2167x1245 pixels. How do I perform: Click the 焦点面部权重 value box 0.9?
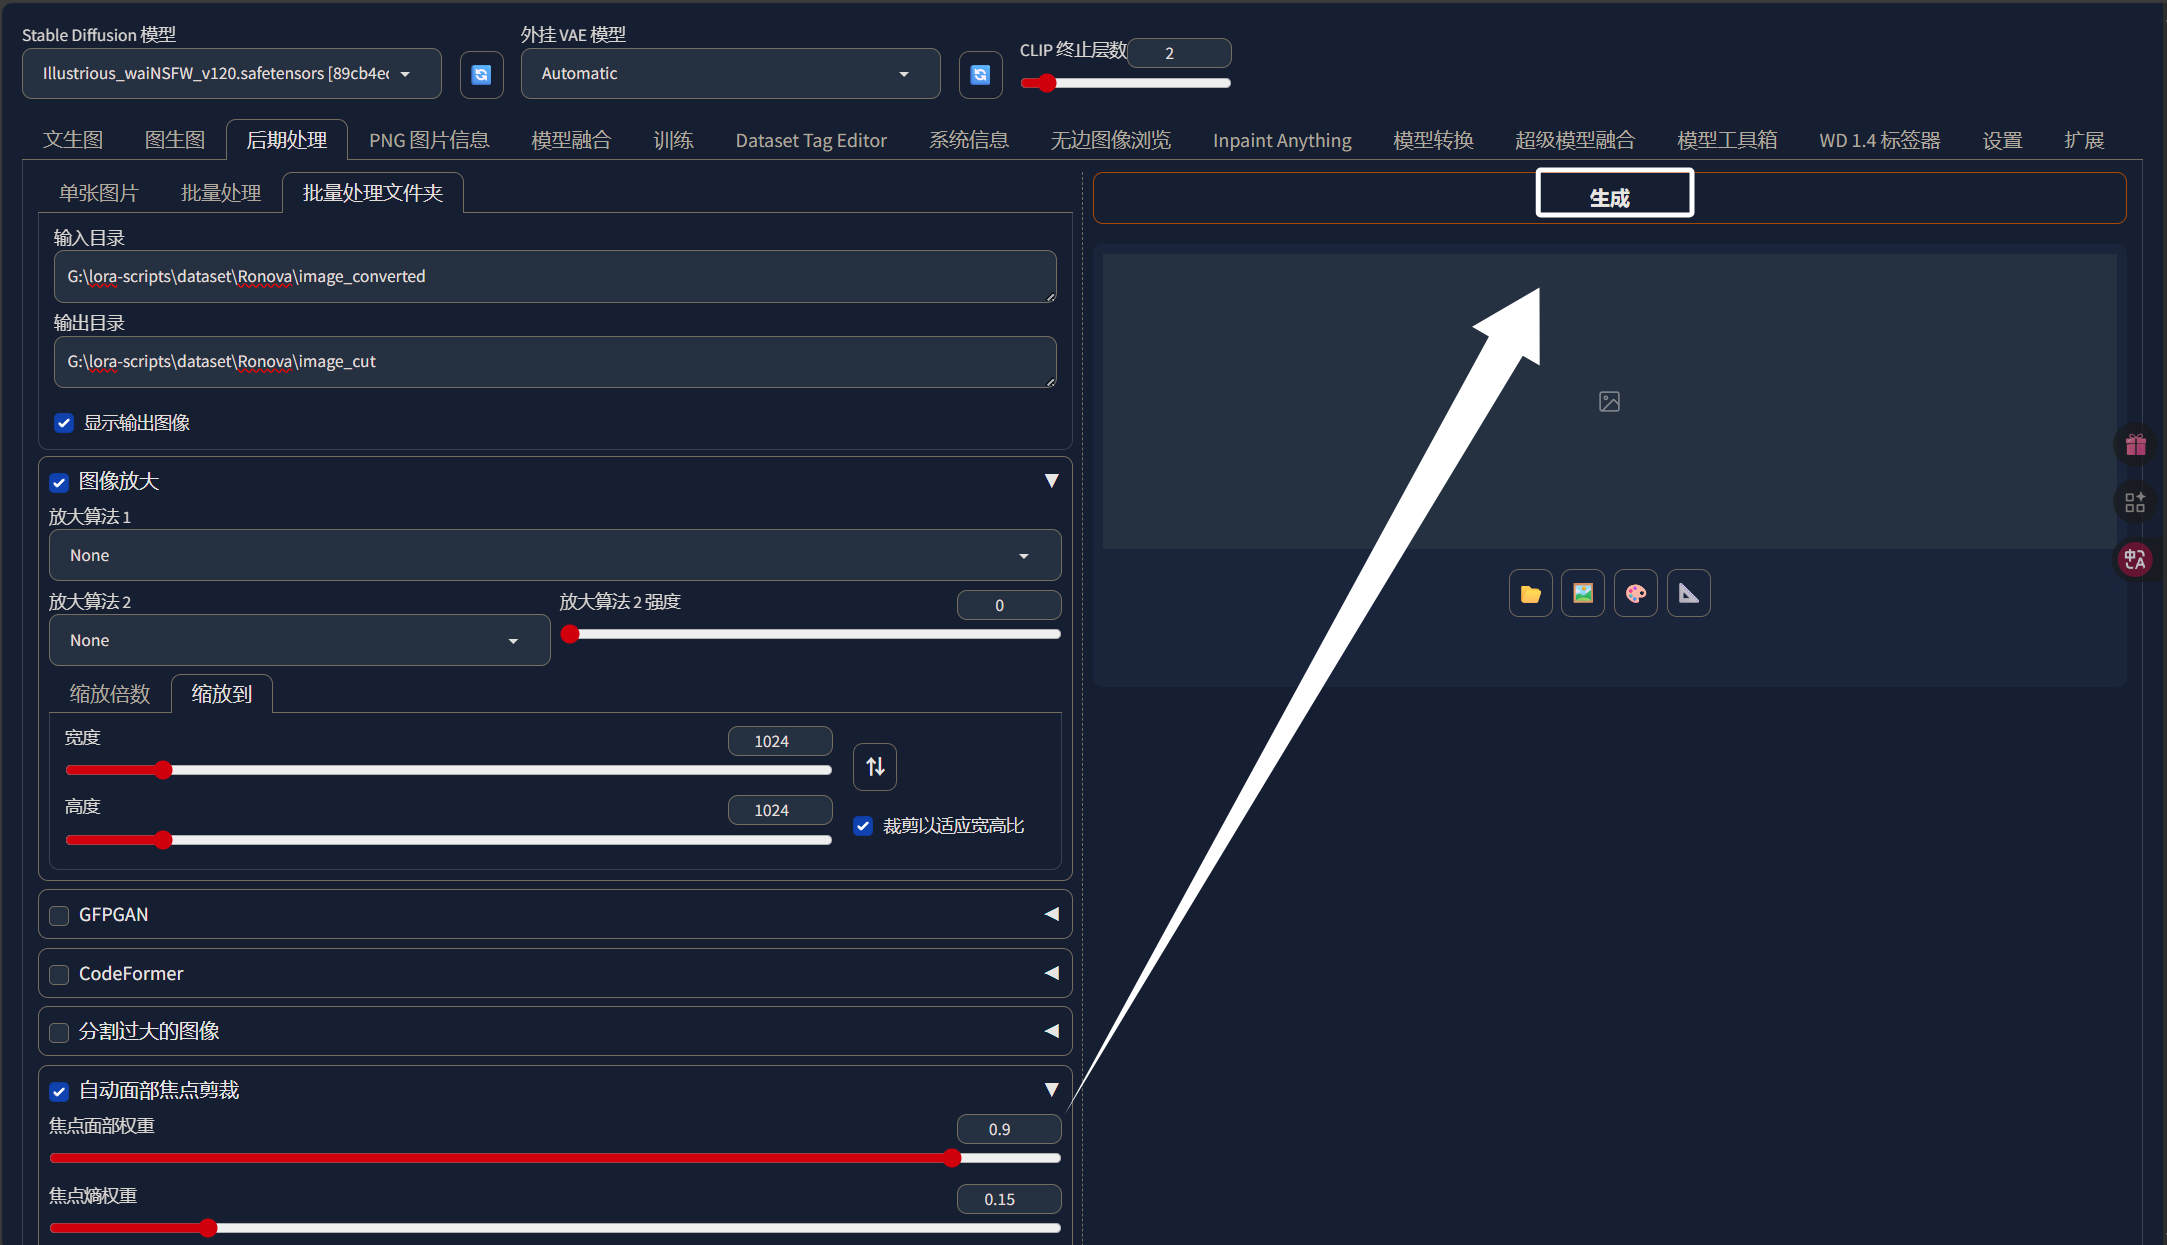point(1009,1129)
